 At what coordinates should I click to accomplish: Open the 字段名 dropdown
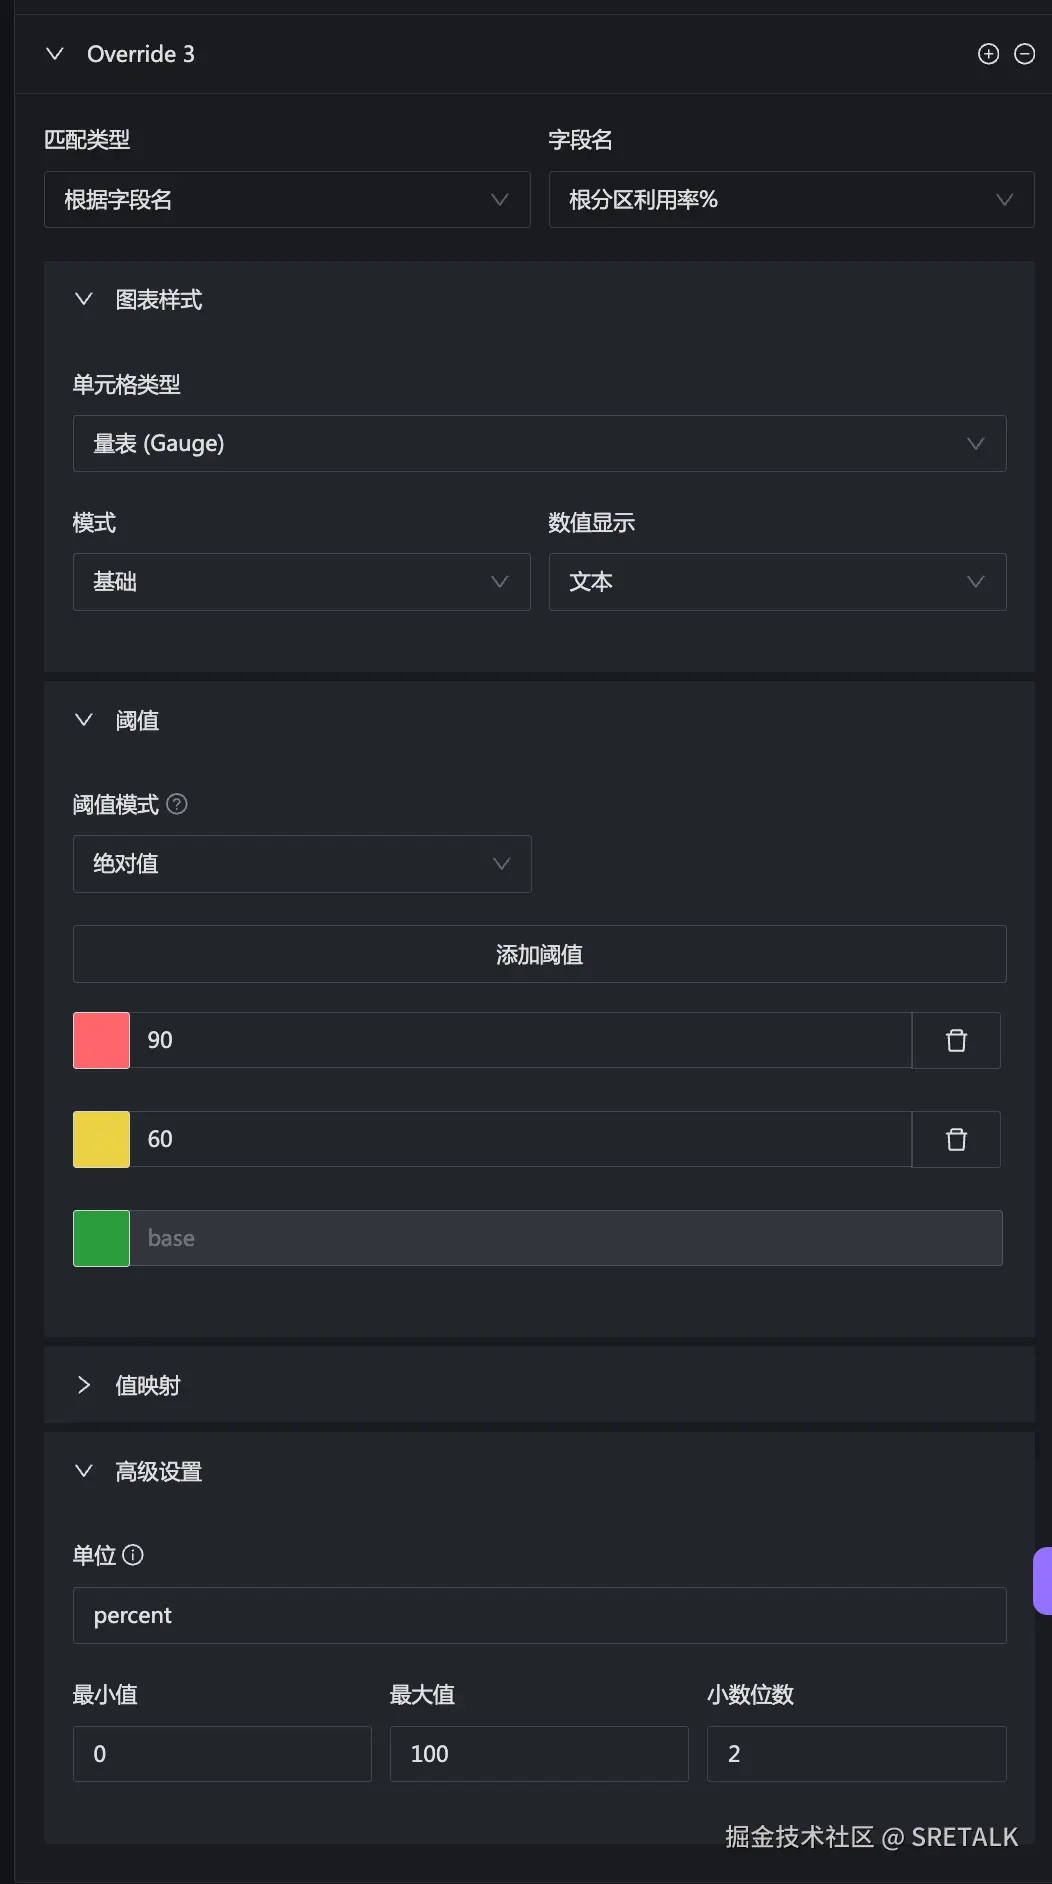click(x=791, y=200)
